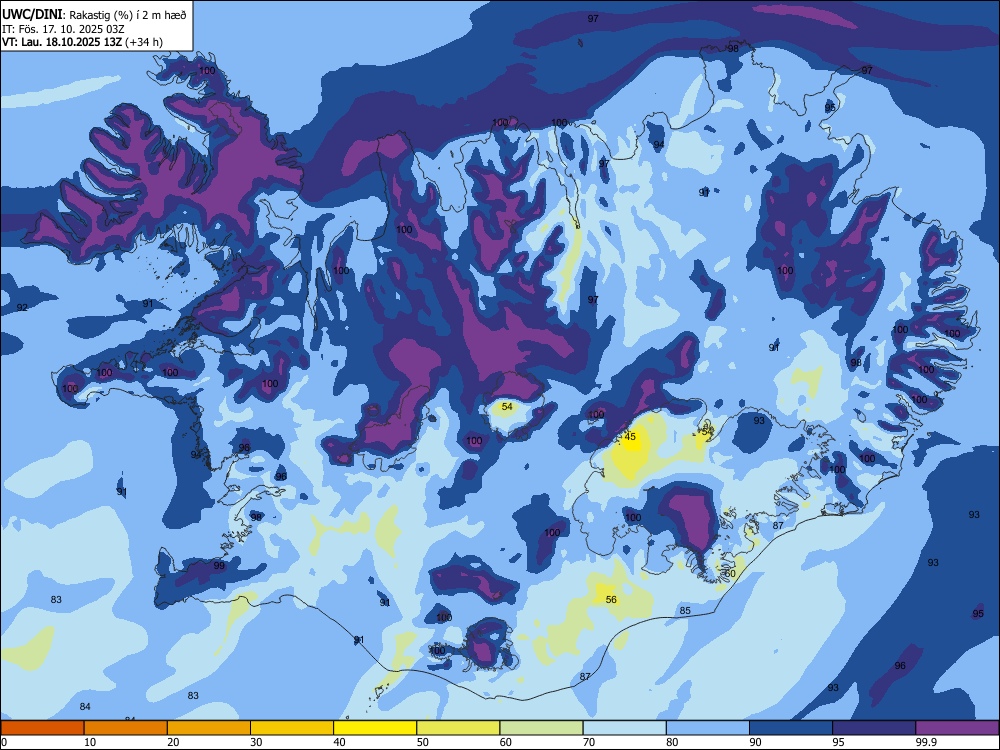Click the 40–50 bright yellow legend swatch
The width and height of the screenshot is (1000, 750).
coord(375,728)
